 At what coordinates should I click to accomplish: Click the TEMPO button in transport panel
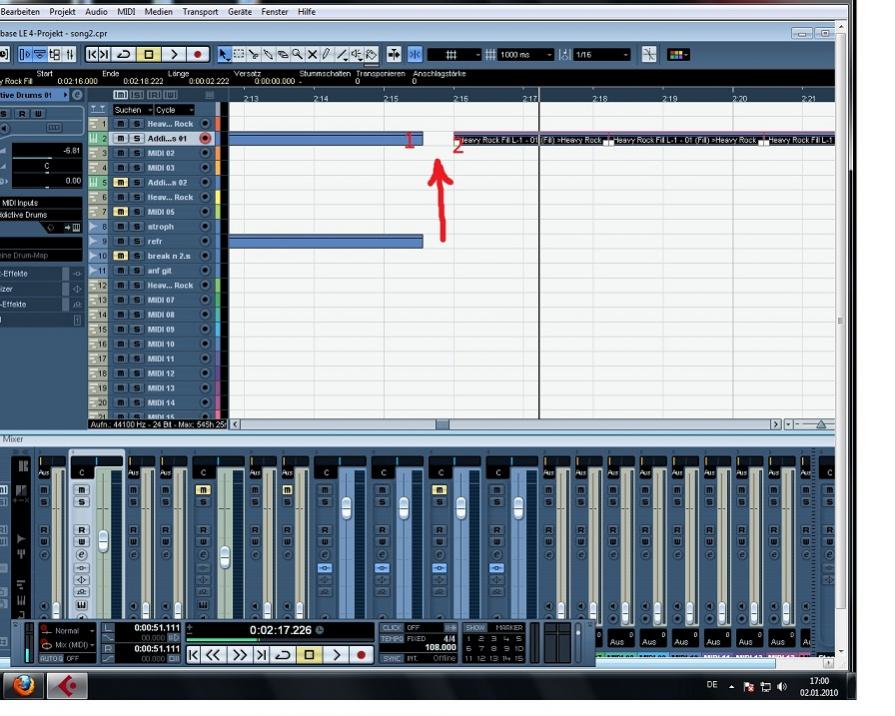(392, 639)
